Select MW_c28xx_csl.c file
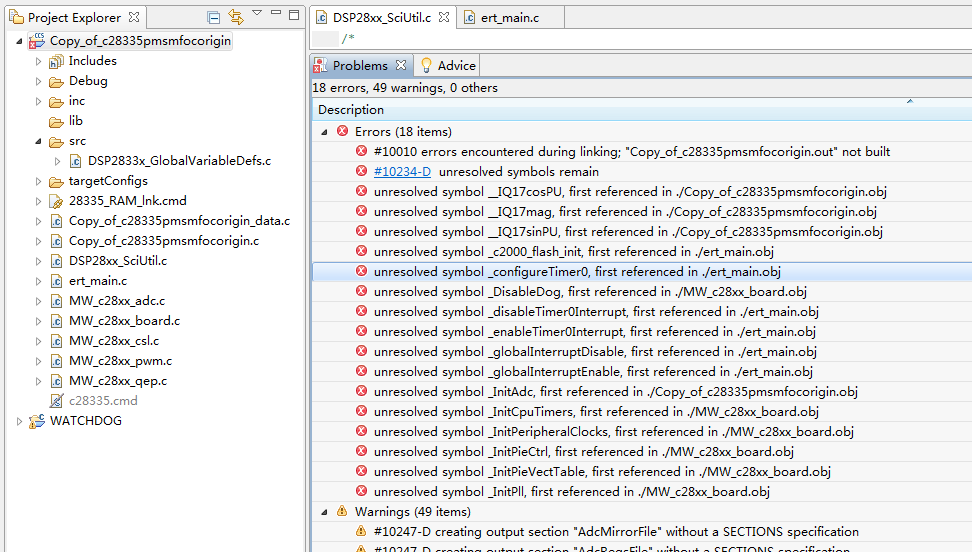 pos(113,341)
